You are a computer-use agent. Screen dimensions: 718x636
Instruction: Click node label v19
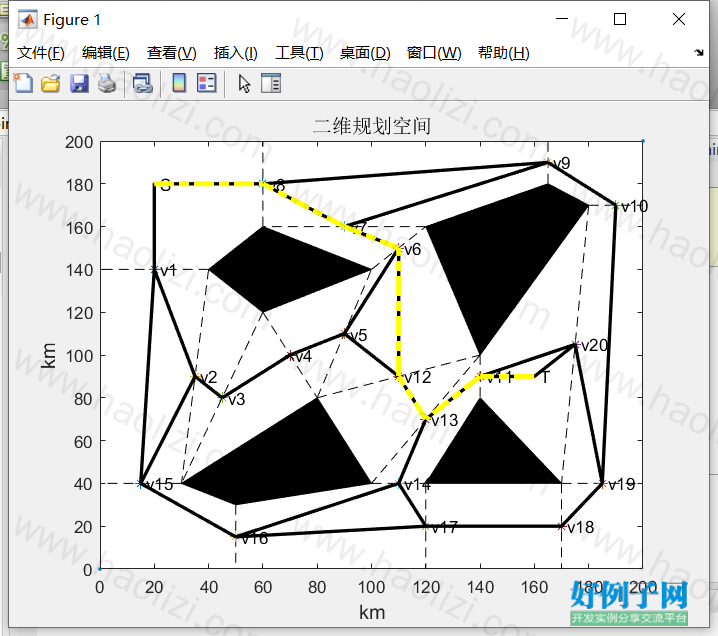pos(621,484)
